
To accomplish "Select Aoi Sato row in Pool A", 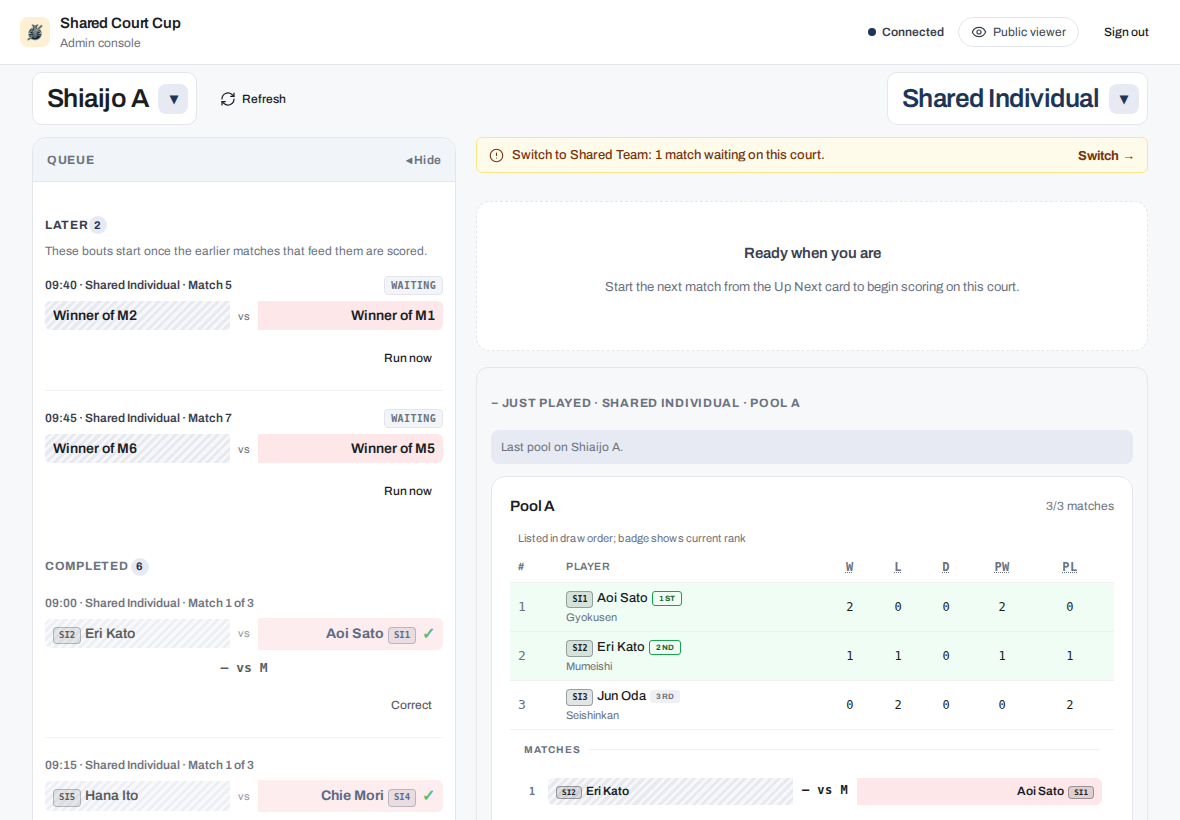I will [812, 606].
